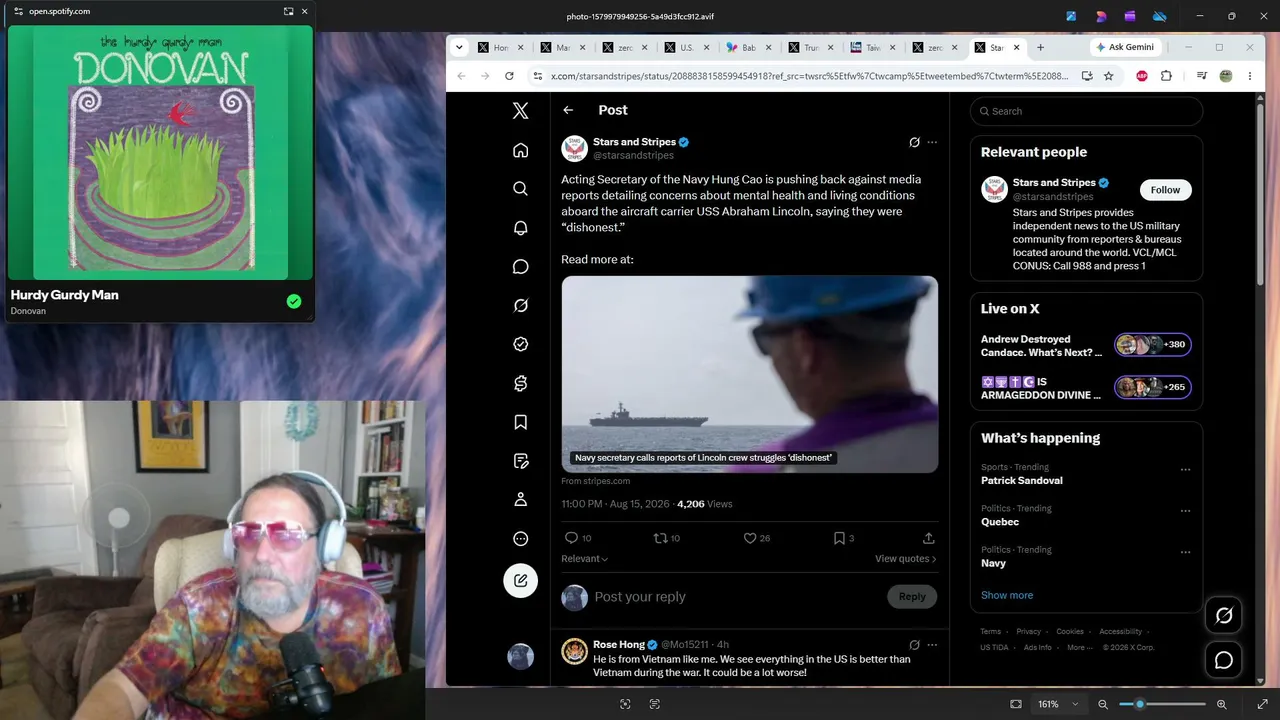Expand the Relevant replies sort dropdown
Image resolution: width=1280 pixels, height=720 pixels.
[585, 559]
